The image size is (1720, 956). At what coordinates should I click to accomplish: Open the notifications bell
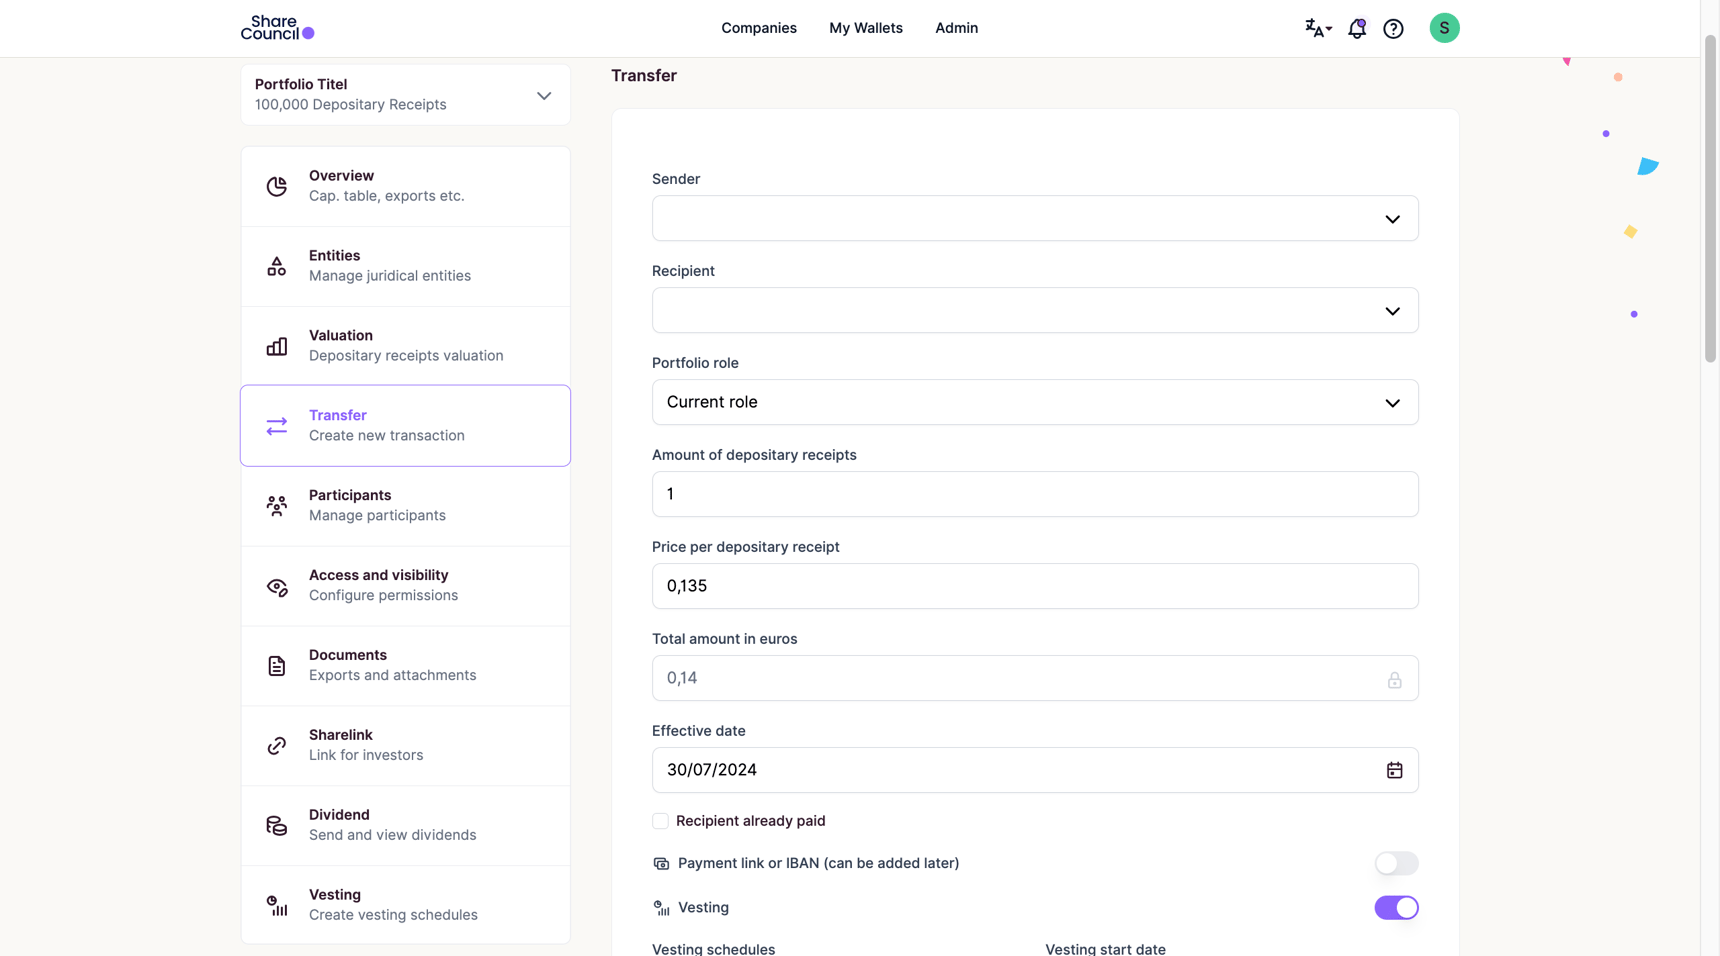(1357, 28)
